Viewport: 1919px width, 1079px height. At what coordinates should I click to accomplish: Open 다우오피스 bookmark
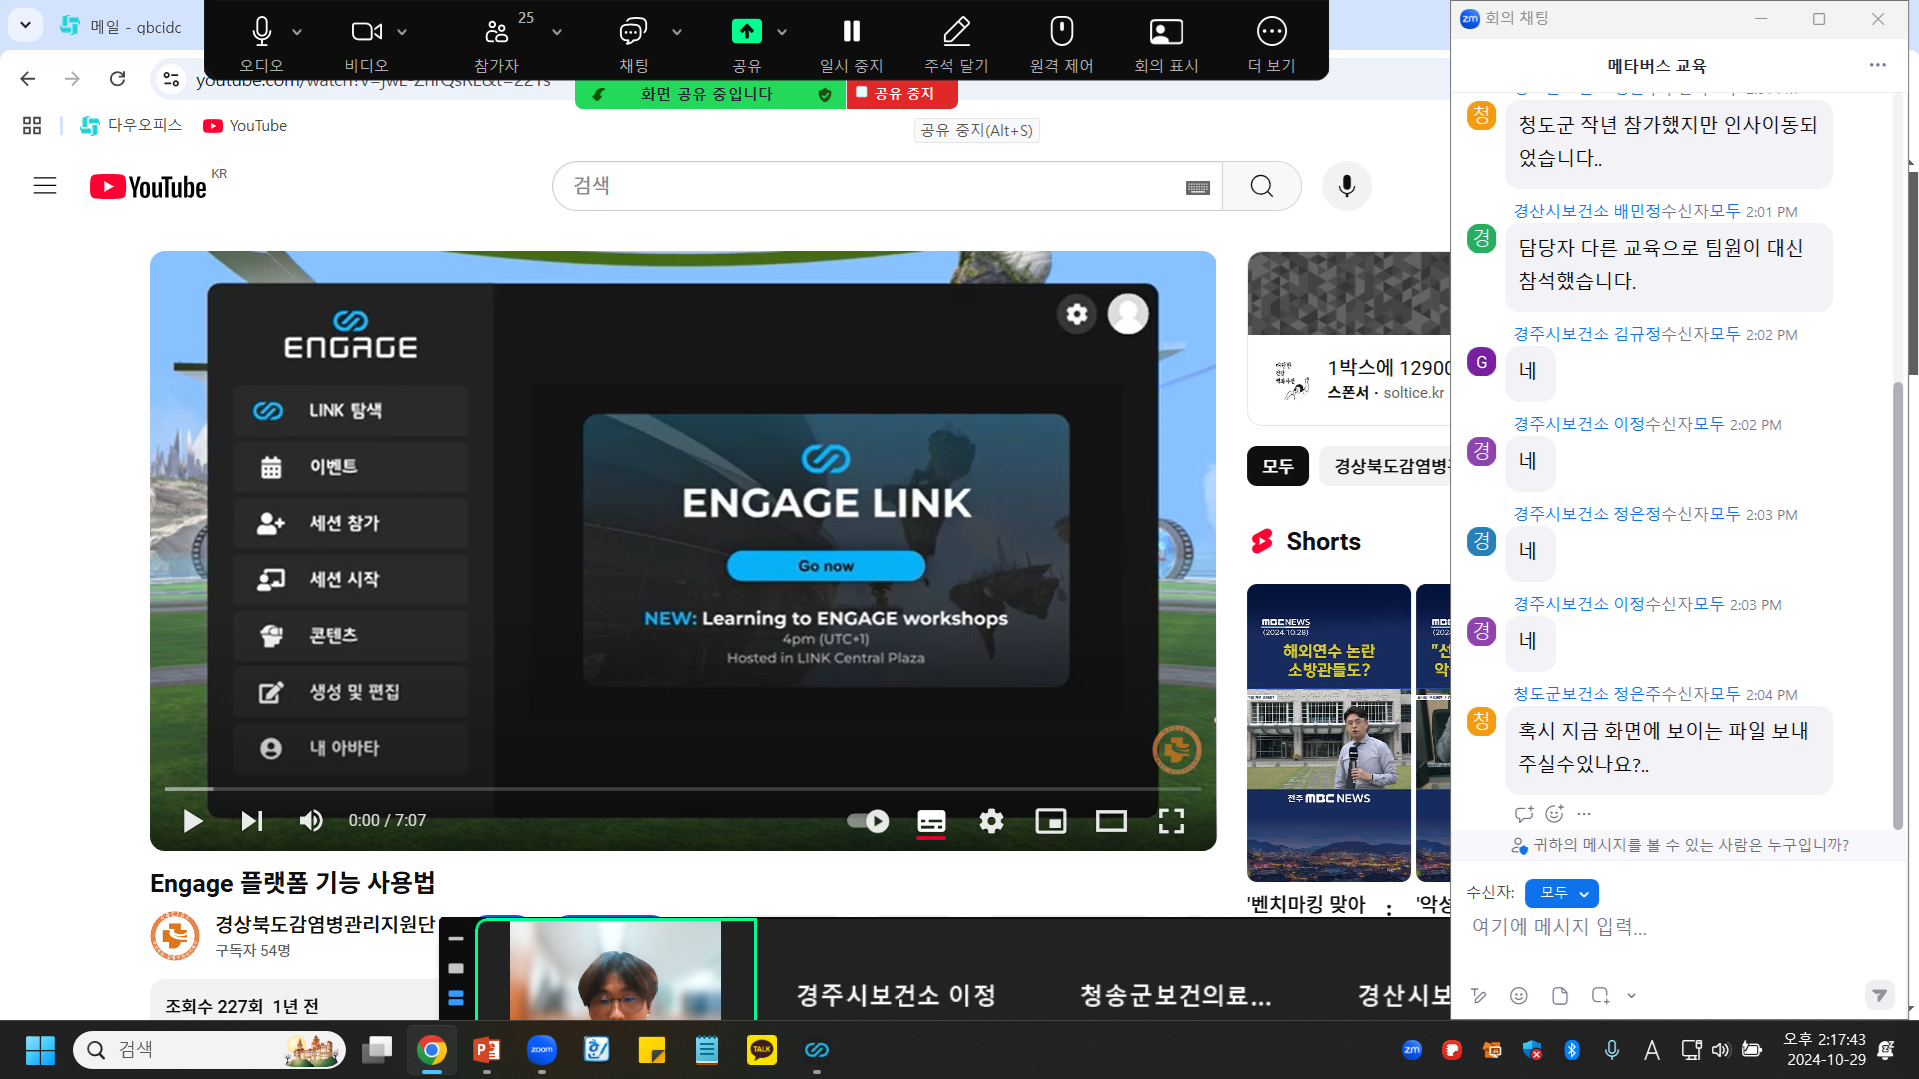[131, 125]
